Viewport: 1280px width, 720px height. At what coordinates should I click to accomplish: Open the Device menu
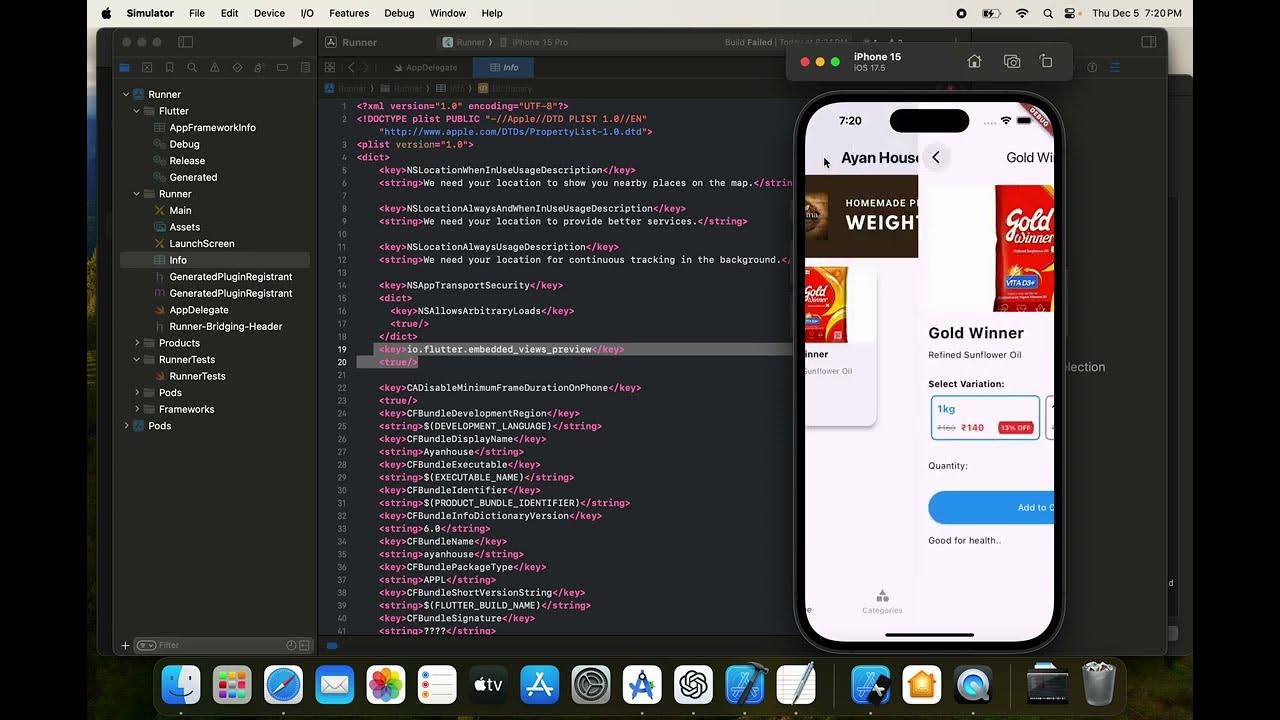click(269, 13)
